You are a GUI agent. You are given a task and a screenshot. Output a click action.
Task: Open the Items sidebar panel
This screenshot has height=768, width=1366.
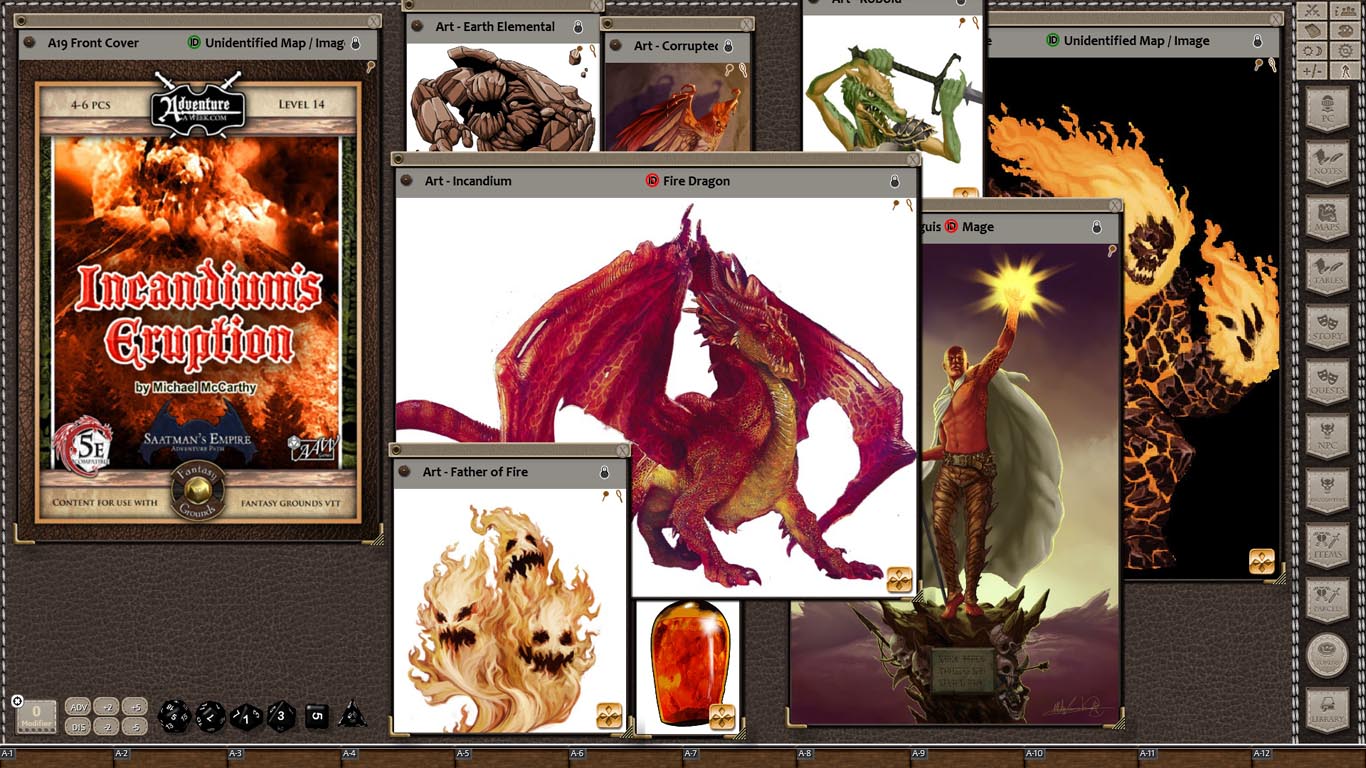coord(1327,545)
